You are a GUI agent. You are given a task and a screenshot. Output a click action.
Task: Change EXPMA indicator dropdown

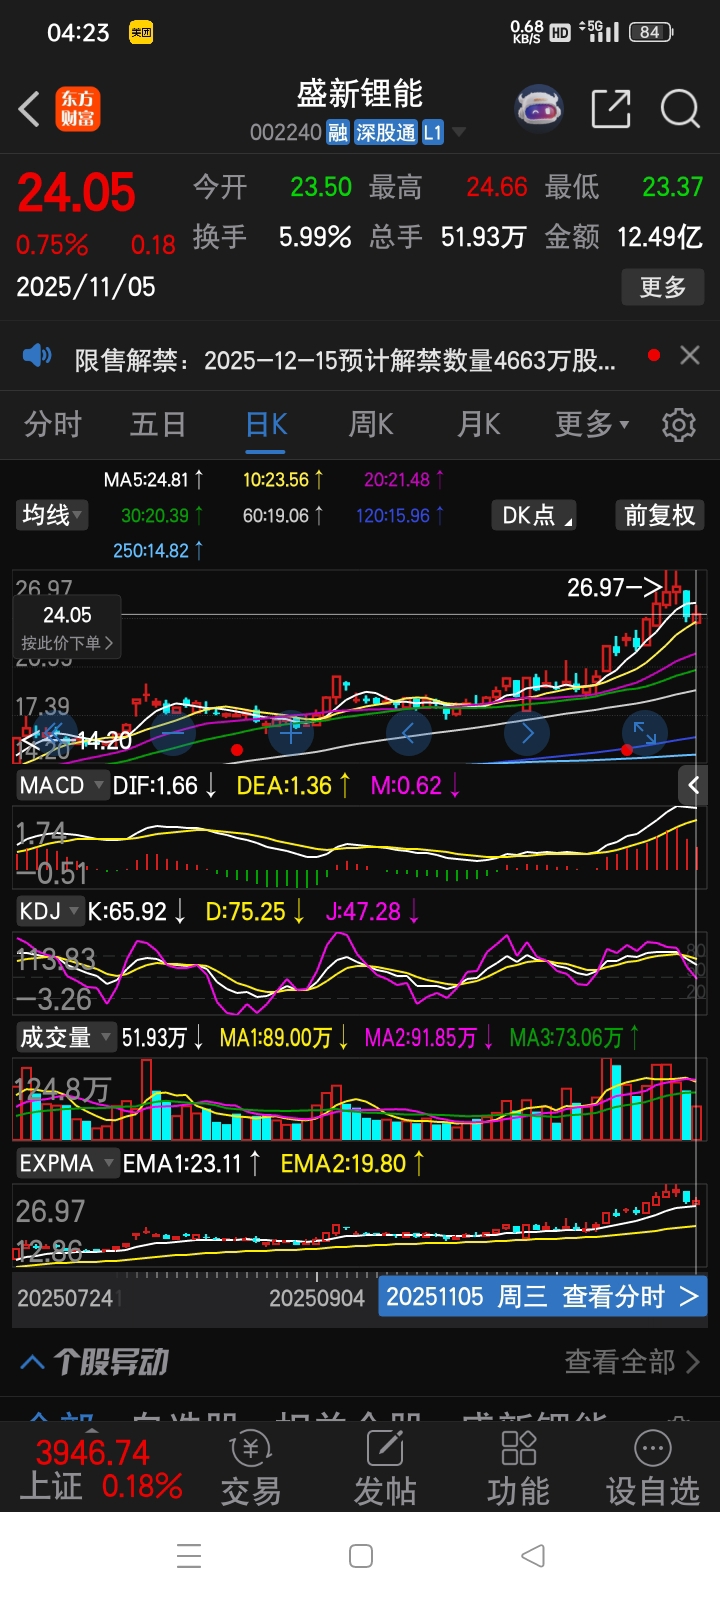[67, 1163]
